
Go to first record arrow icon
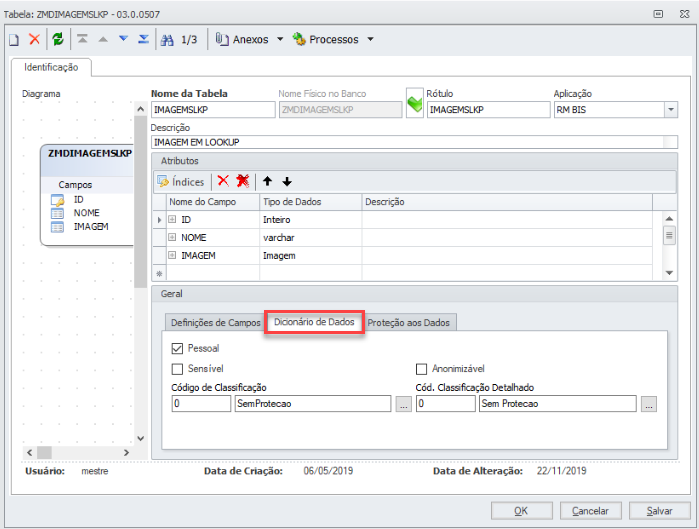[82, 39]
